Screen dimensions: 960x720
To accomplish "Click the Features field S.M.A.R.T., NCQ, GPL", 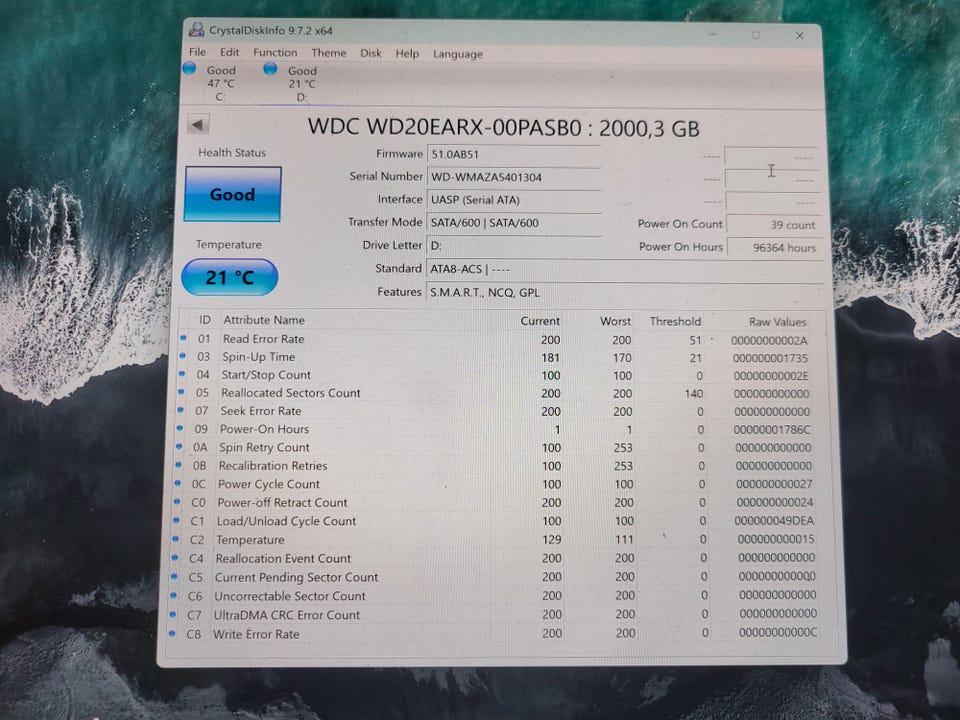I will [x=624, y=292].
